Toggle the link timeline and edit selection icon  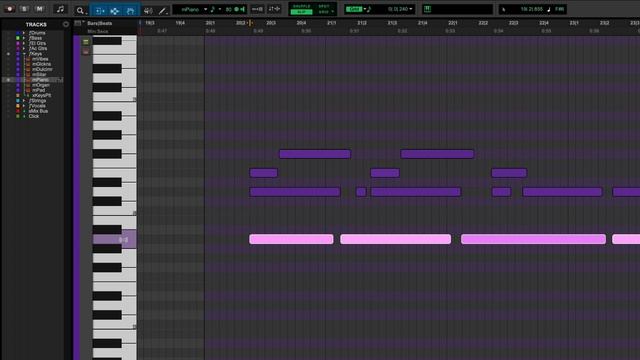(x=257, y=9)
